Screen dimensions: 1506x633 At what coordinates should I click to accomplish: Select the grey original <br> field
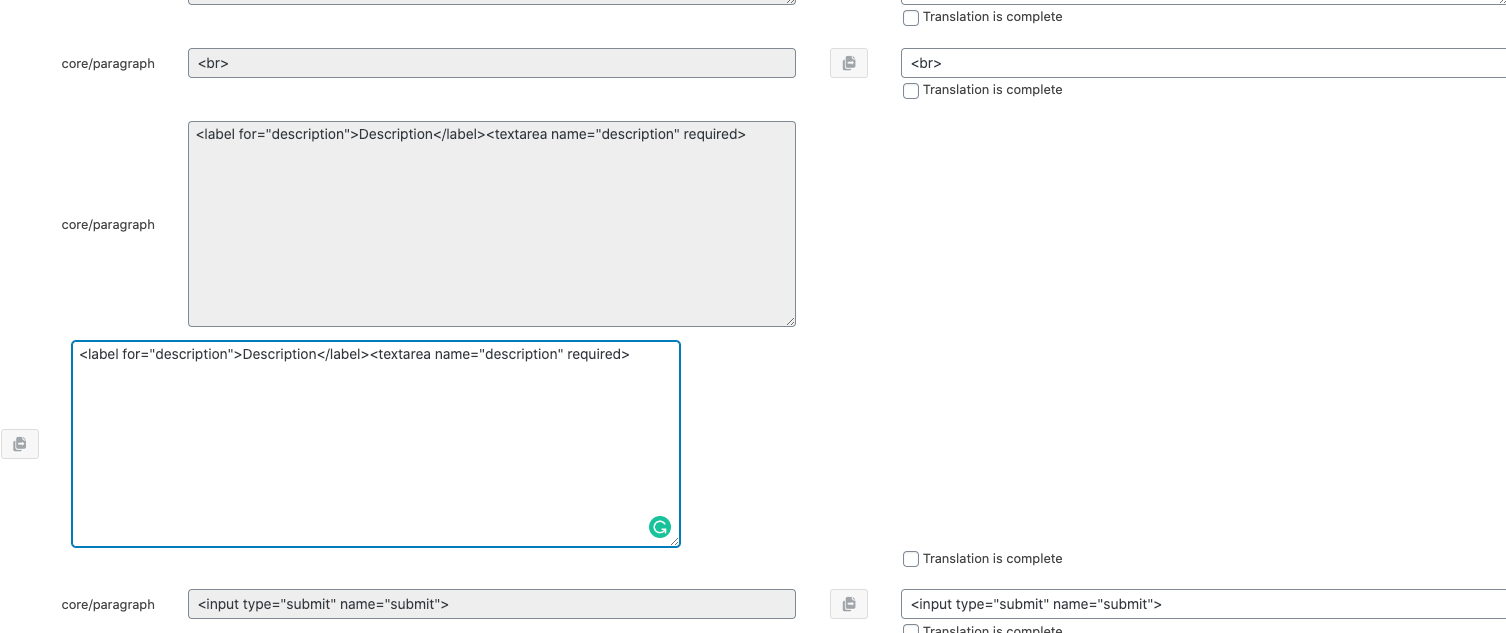point(492,63)
